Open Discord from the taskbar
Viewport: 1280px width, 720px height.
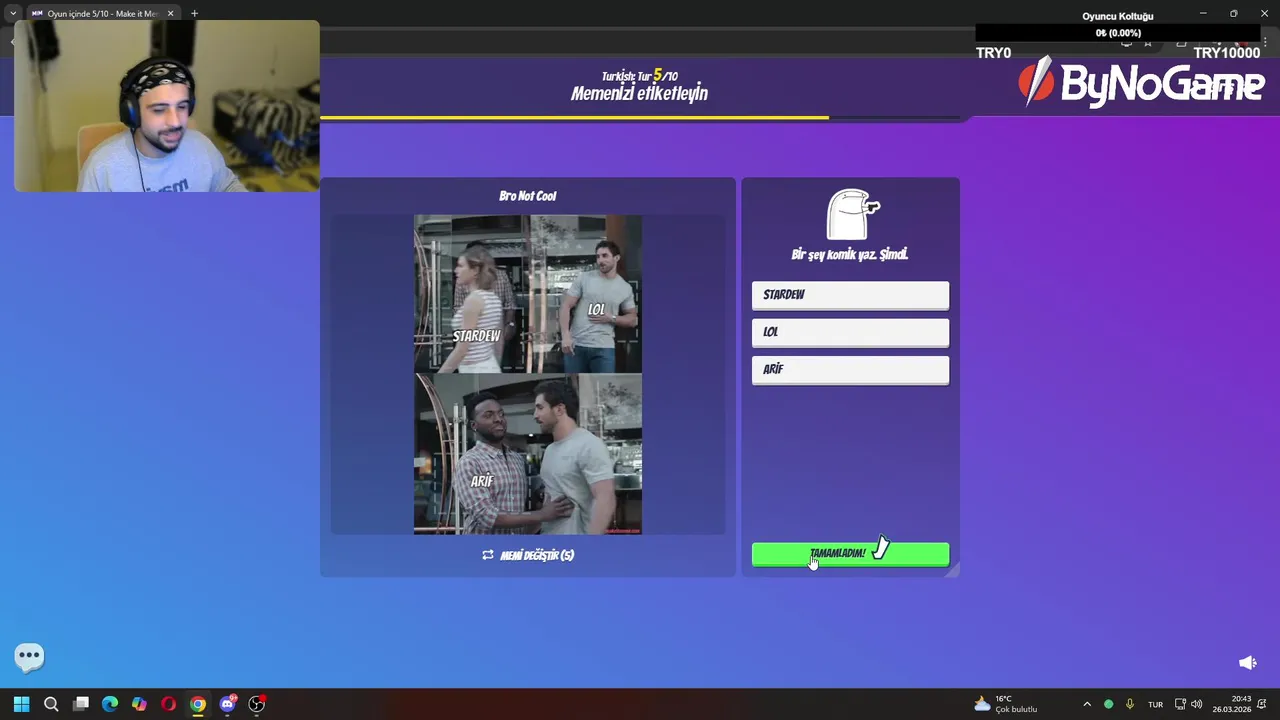point(227,704)
